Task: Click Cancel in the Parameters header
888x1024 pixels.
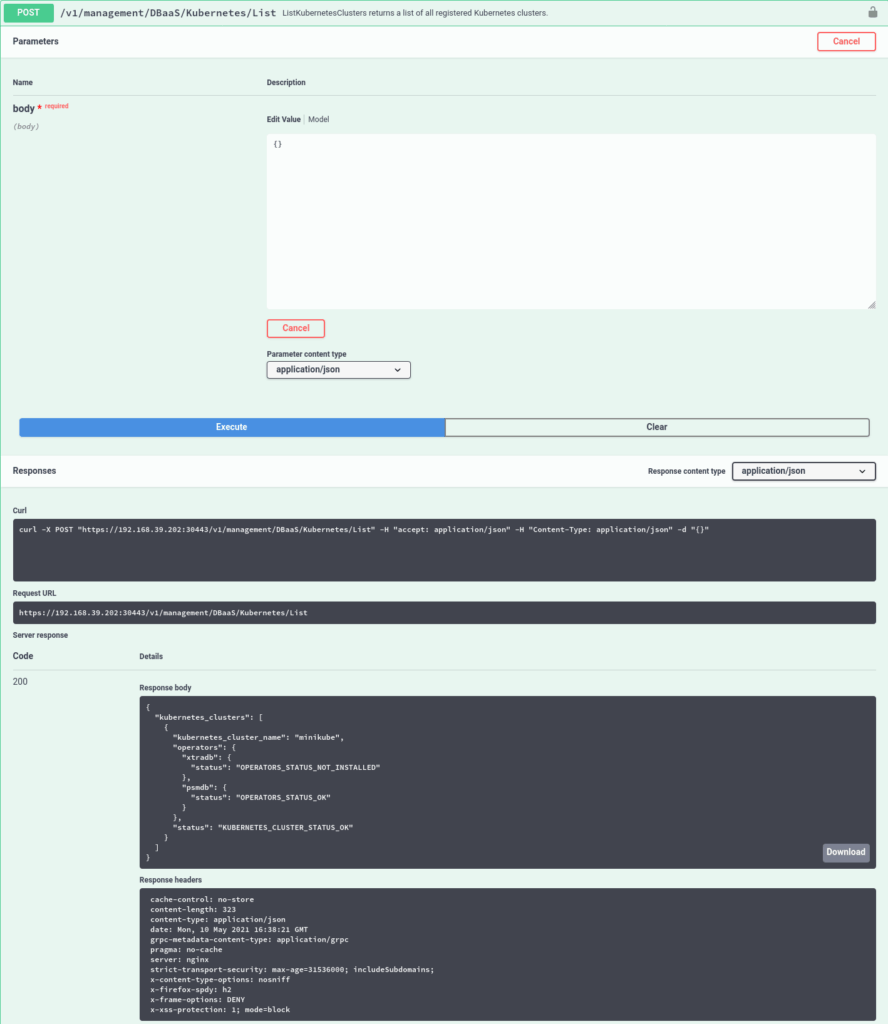Action: (846, 41)
